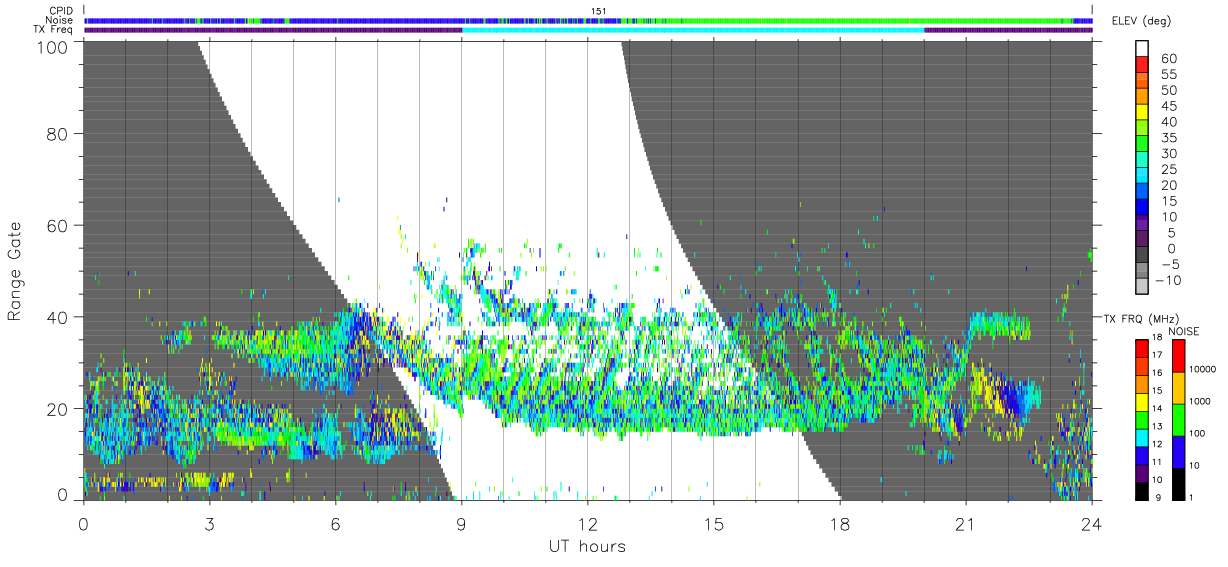Click the −10 label on ELEV colorbar

pyautogui.click(x=1170, y=280)
